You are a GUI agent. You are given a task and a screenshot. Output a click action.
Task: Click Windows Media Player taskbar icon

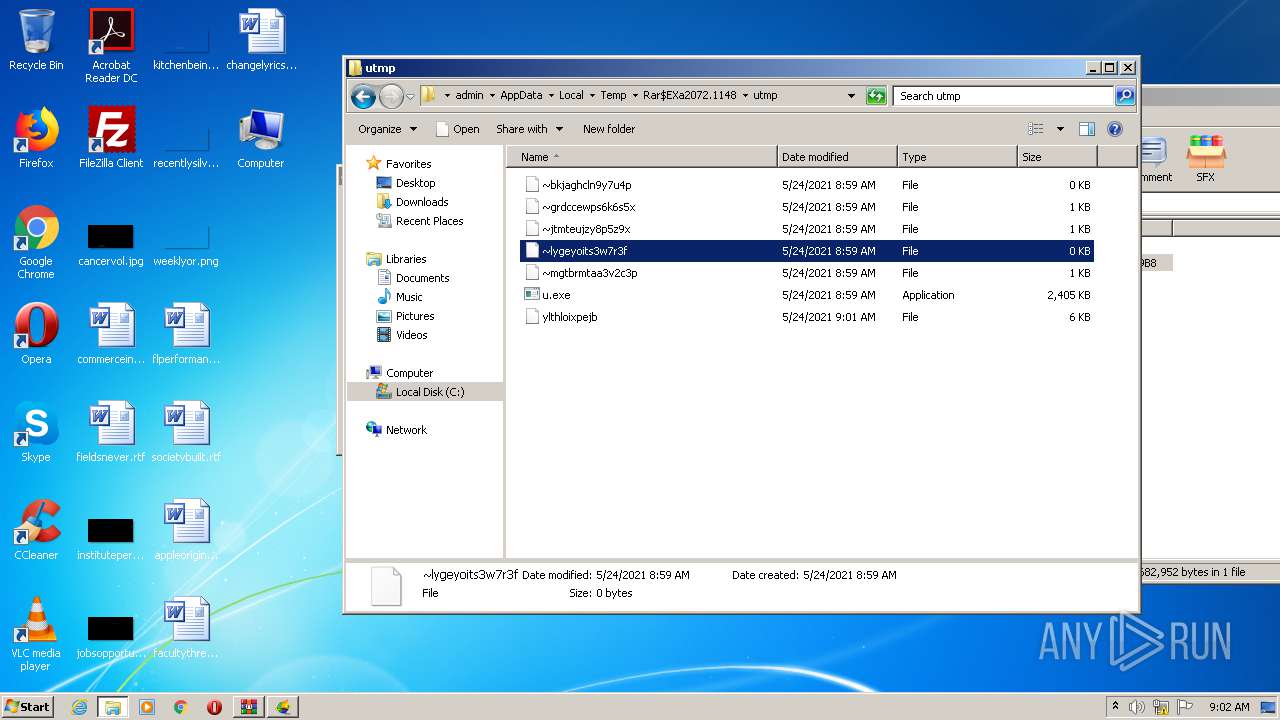147,707
